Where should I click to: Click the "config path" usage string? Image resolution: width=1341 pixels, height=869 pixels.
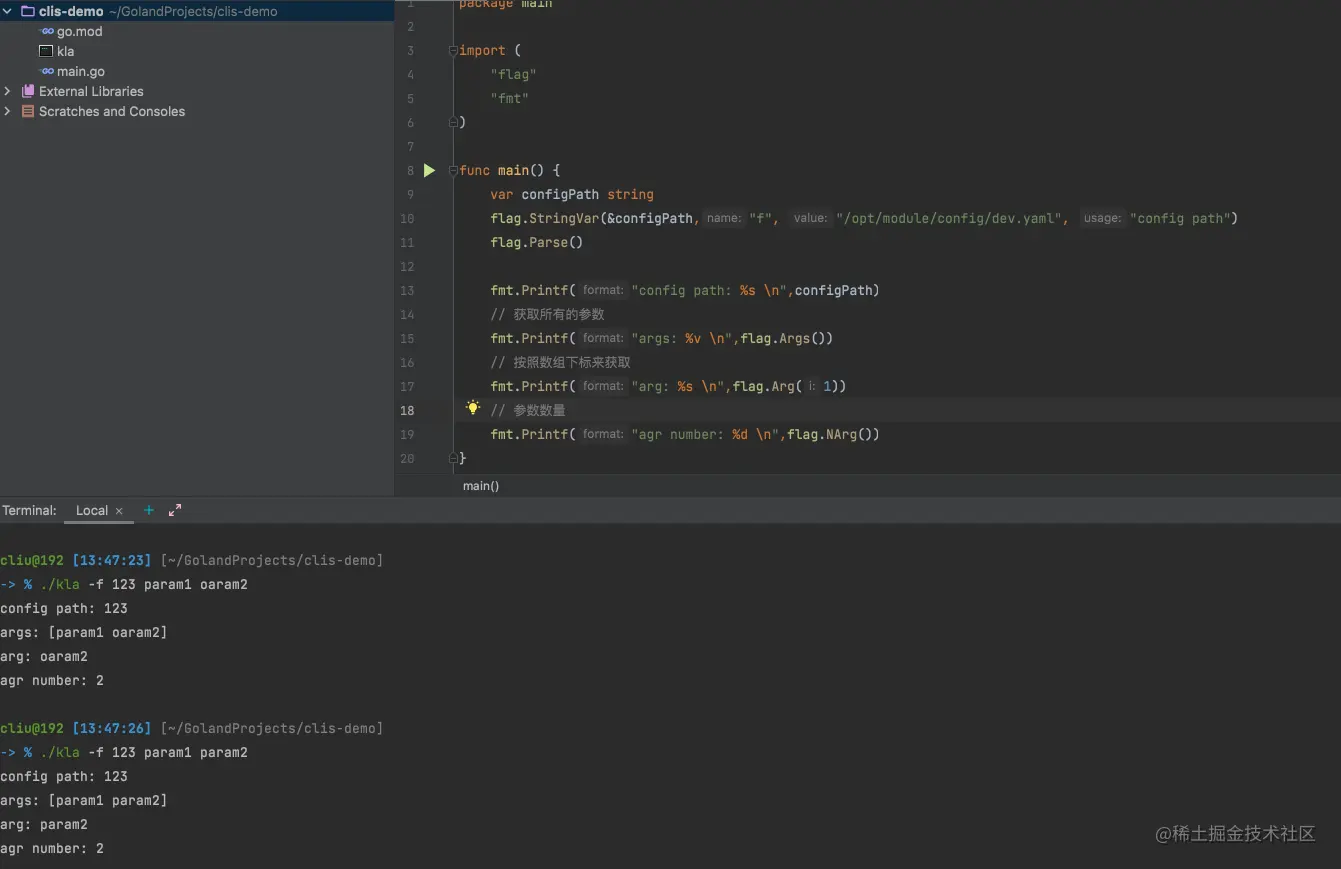tap(1181, 218)
